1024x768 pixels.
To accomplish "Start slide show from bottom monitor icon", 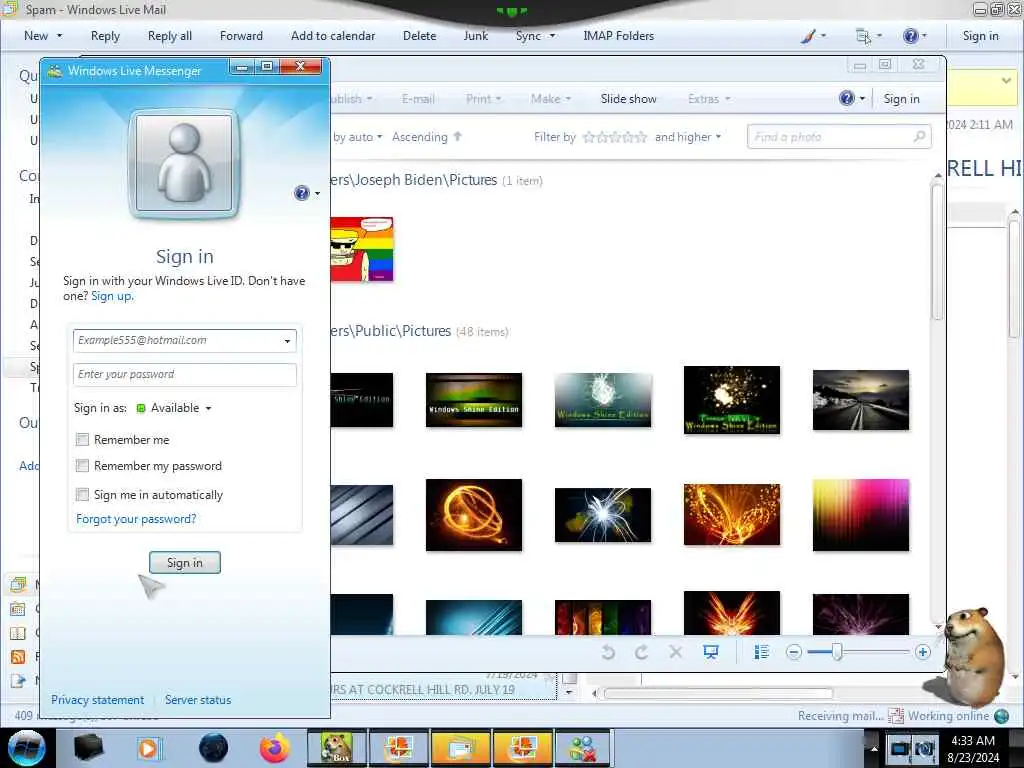I will (711, 652).
